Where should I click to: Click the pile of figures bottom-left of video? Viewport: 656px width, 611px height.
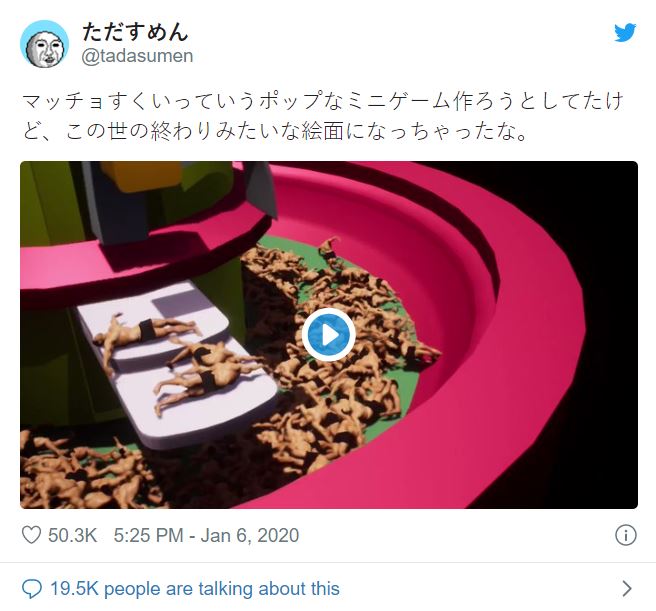(84, 471)
